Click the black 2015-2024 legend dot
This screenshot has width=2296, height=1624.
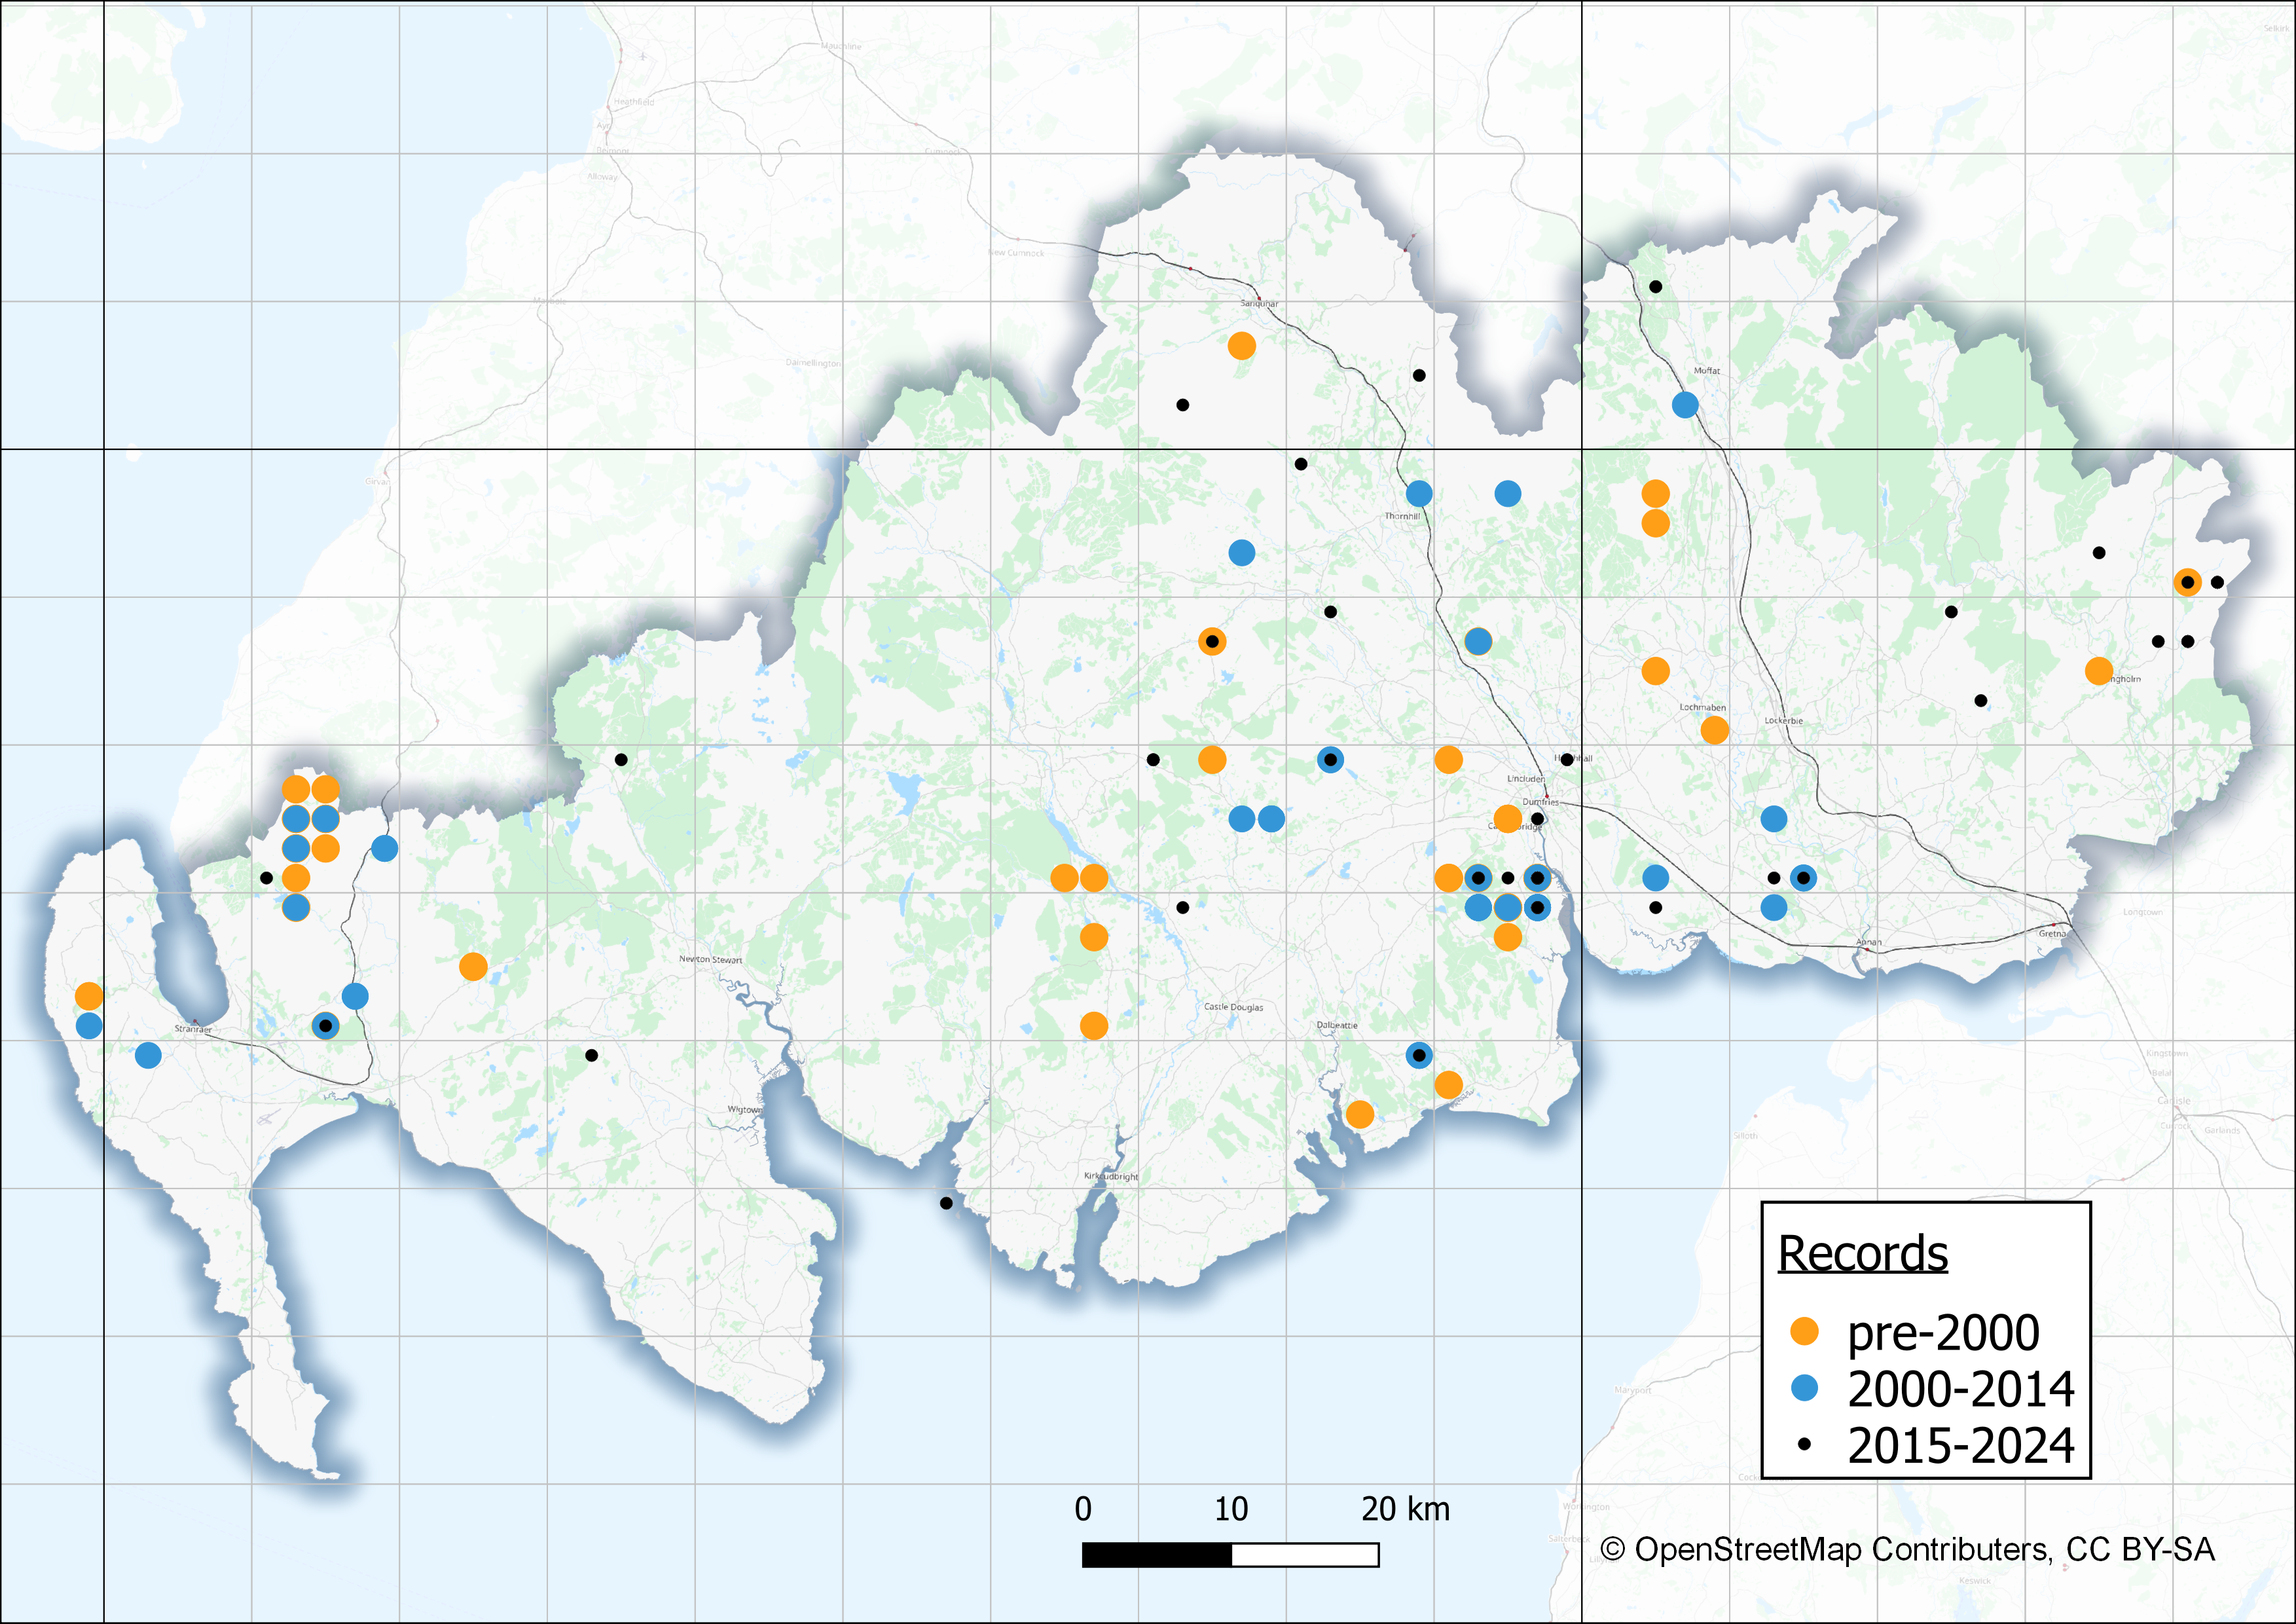[x=1804, y=1444]
